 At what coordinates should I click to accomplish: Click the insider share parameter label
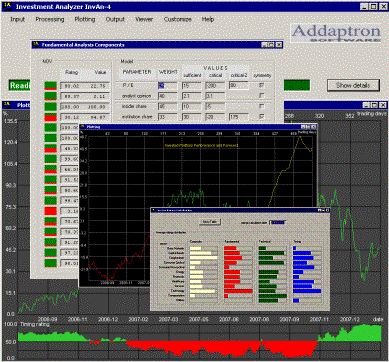(x=134, y=106)
